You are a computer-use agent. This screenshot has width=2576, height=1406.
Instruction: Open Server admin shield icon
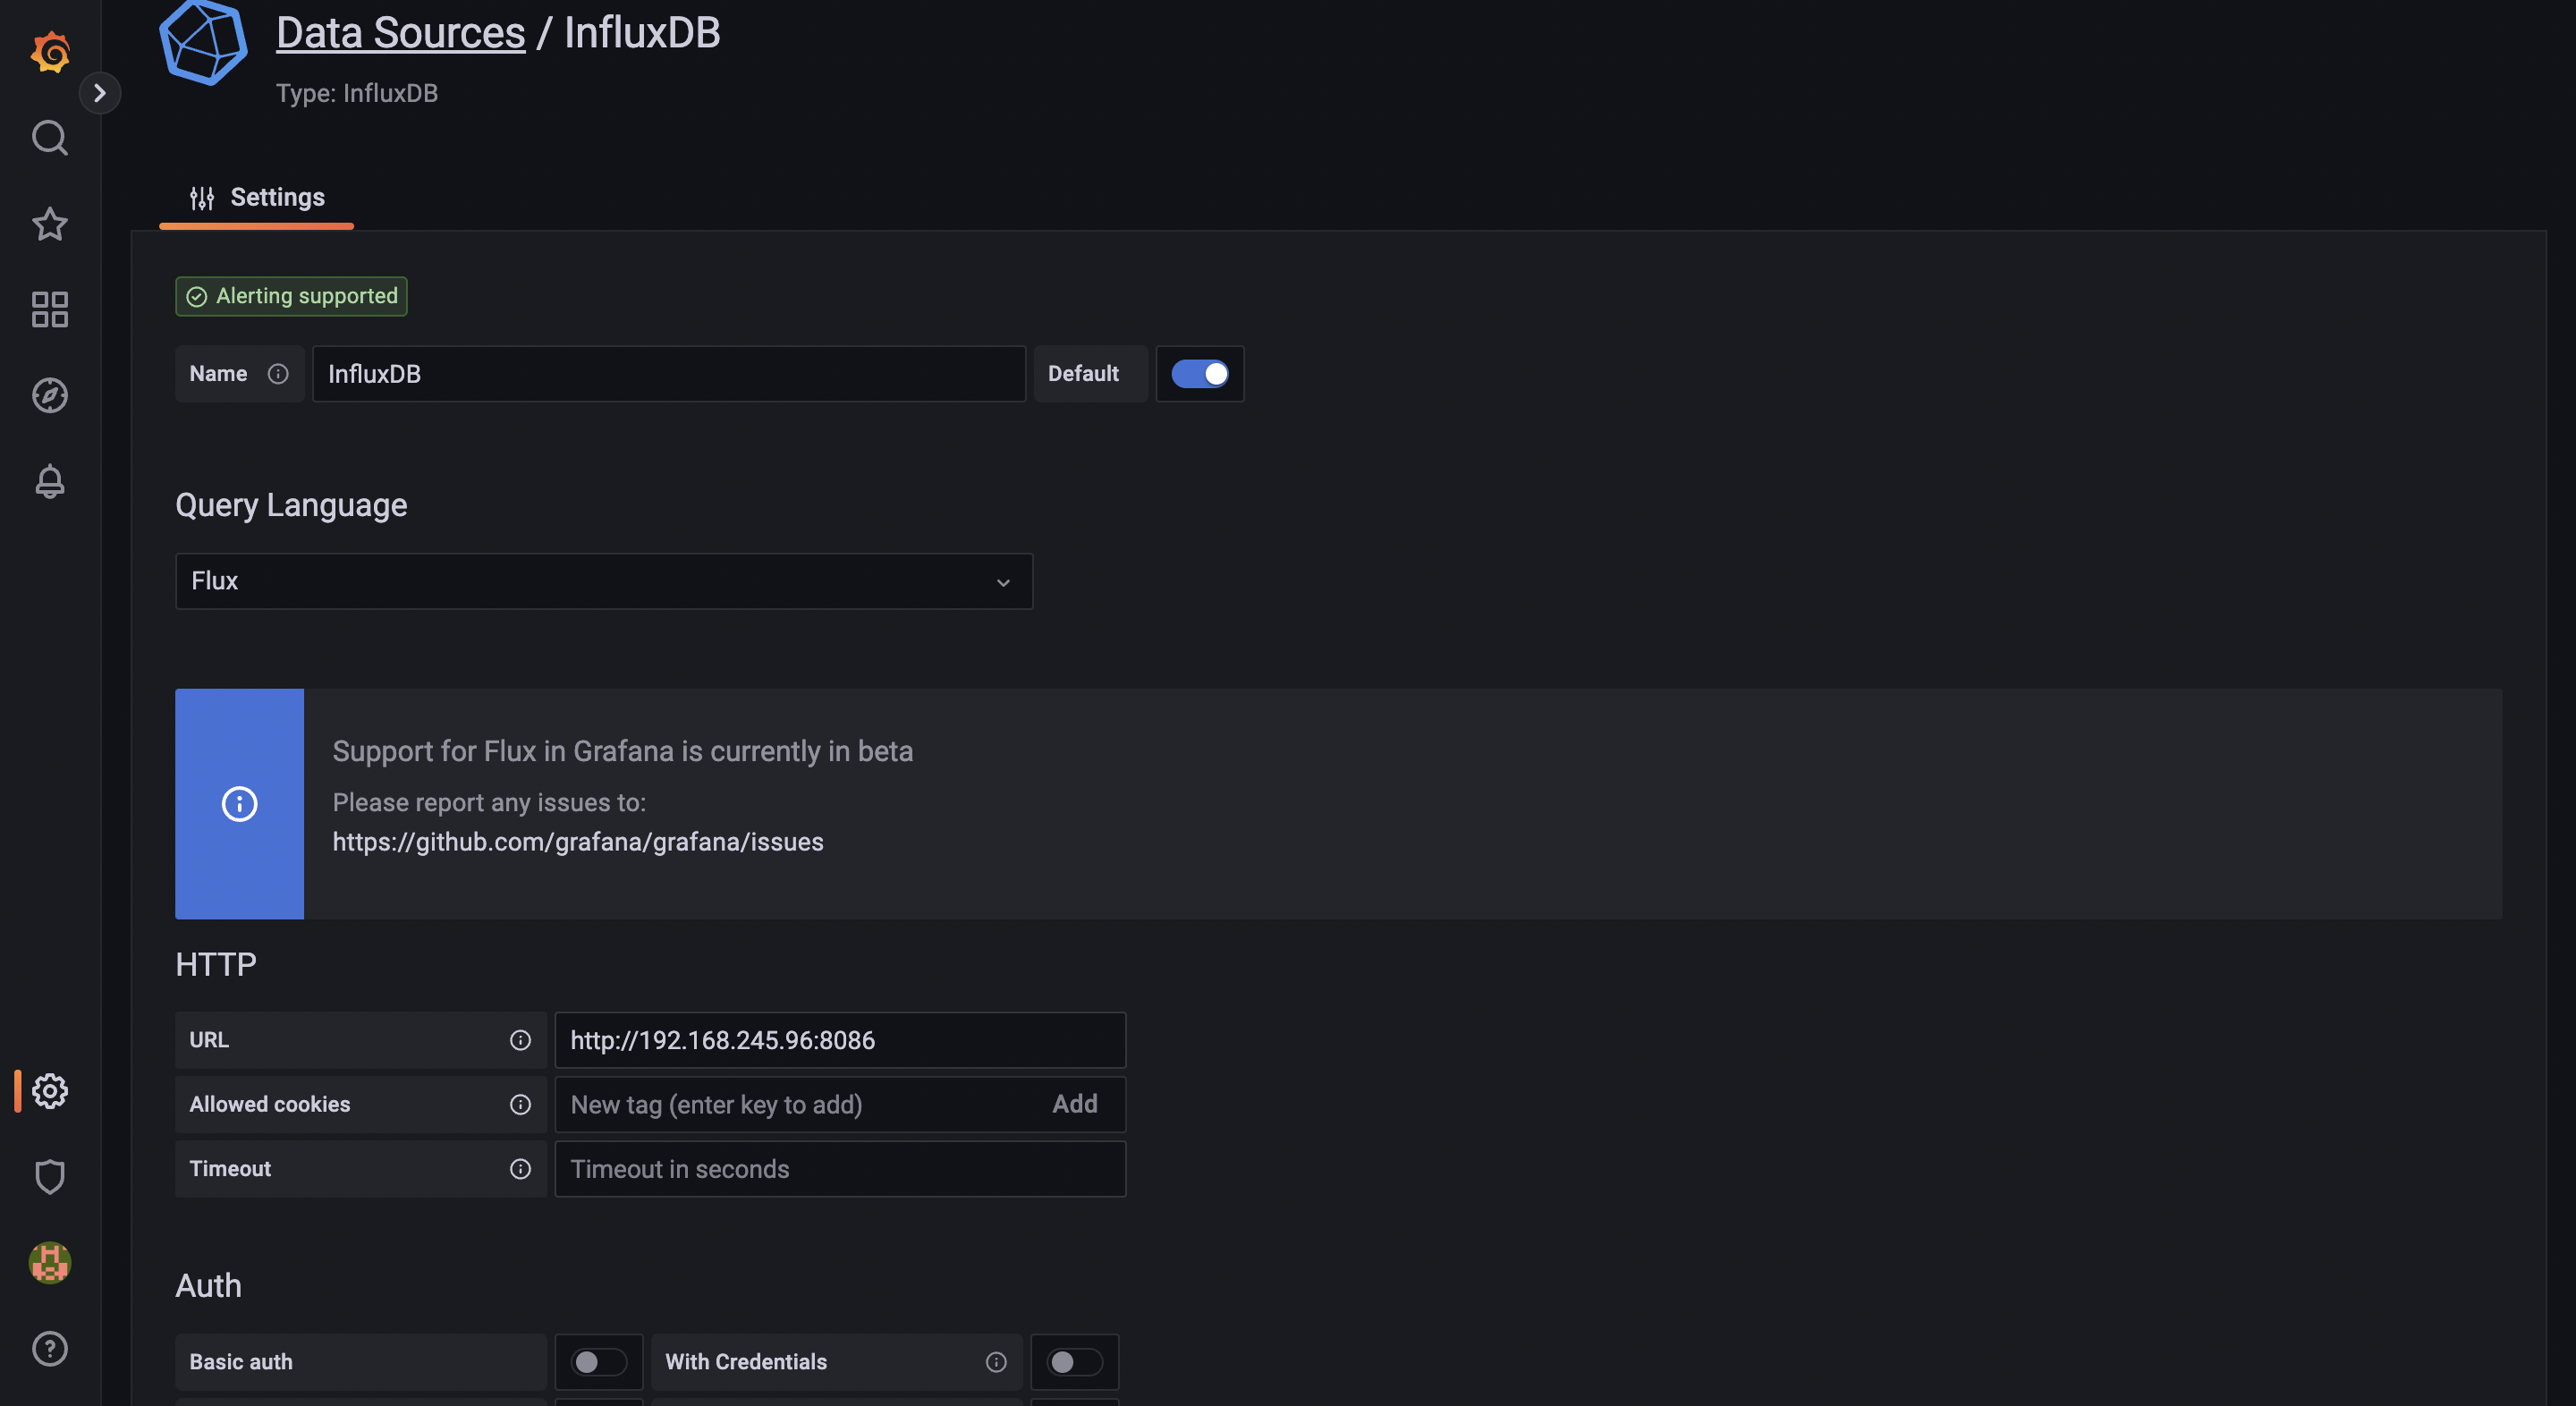point(50,1176)
